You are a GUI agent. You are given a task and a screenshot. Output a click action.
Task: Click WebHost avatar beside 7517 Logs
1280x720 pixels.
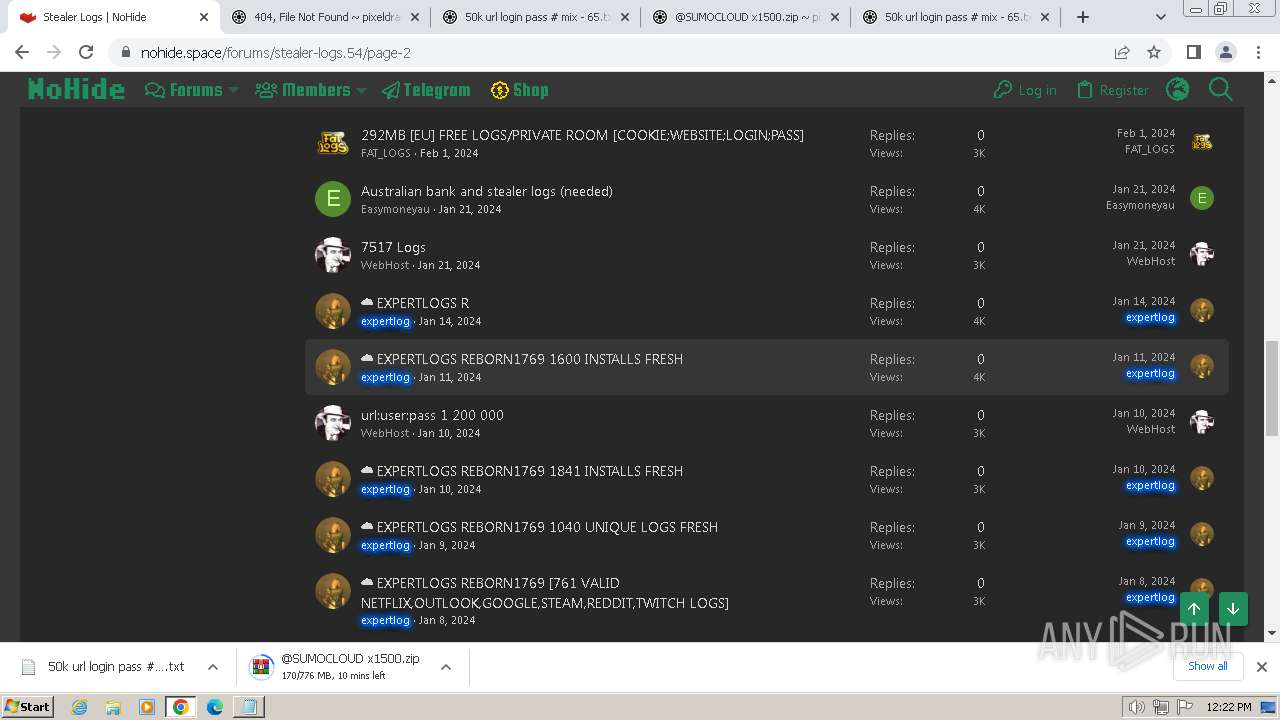tap(333, 255)
